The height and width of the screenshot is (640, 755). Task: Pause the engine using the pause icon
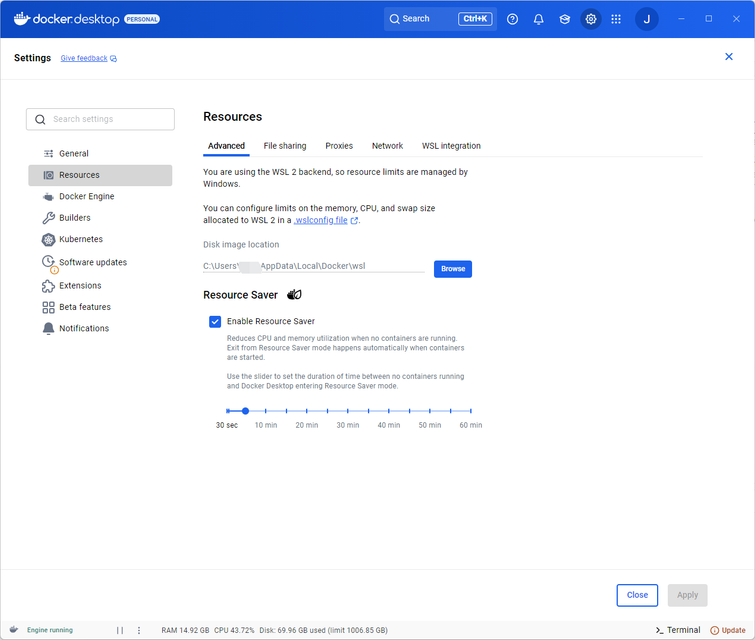pos(120,630)
